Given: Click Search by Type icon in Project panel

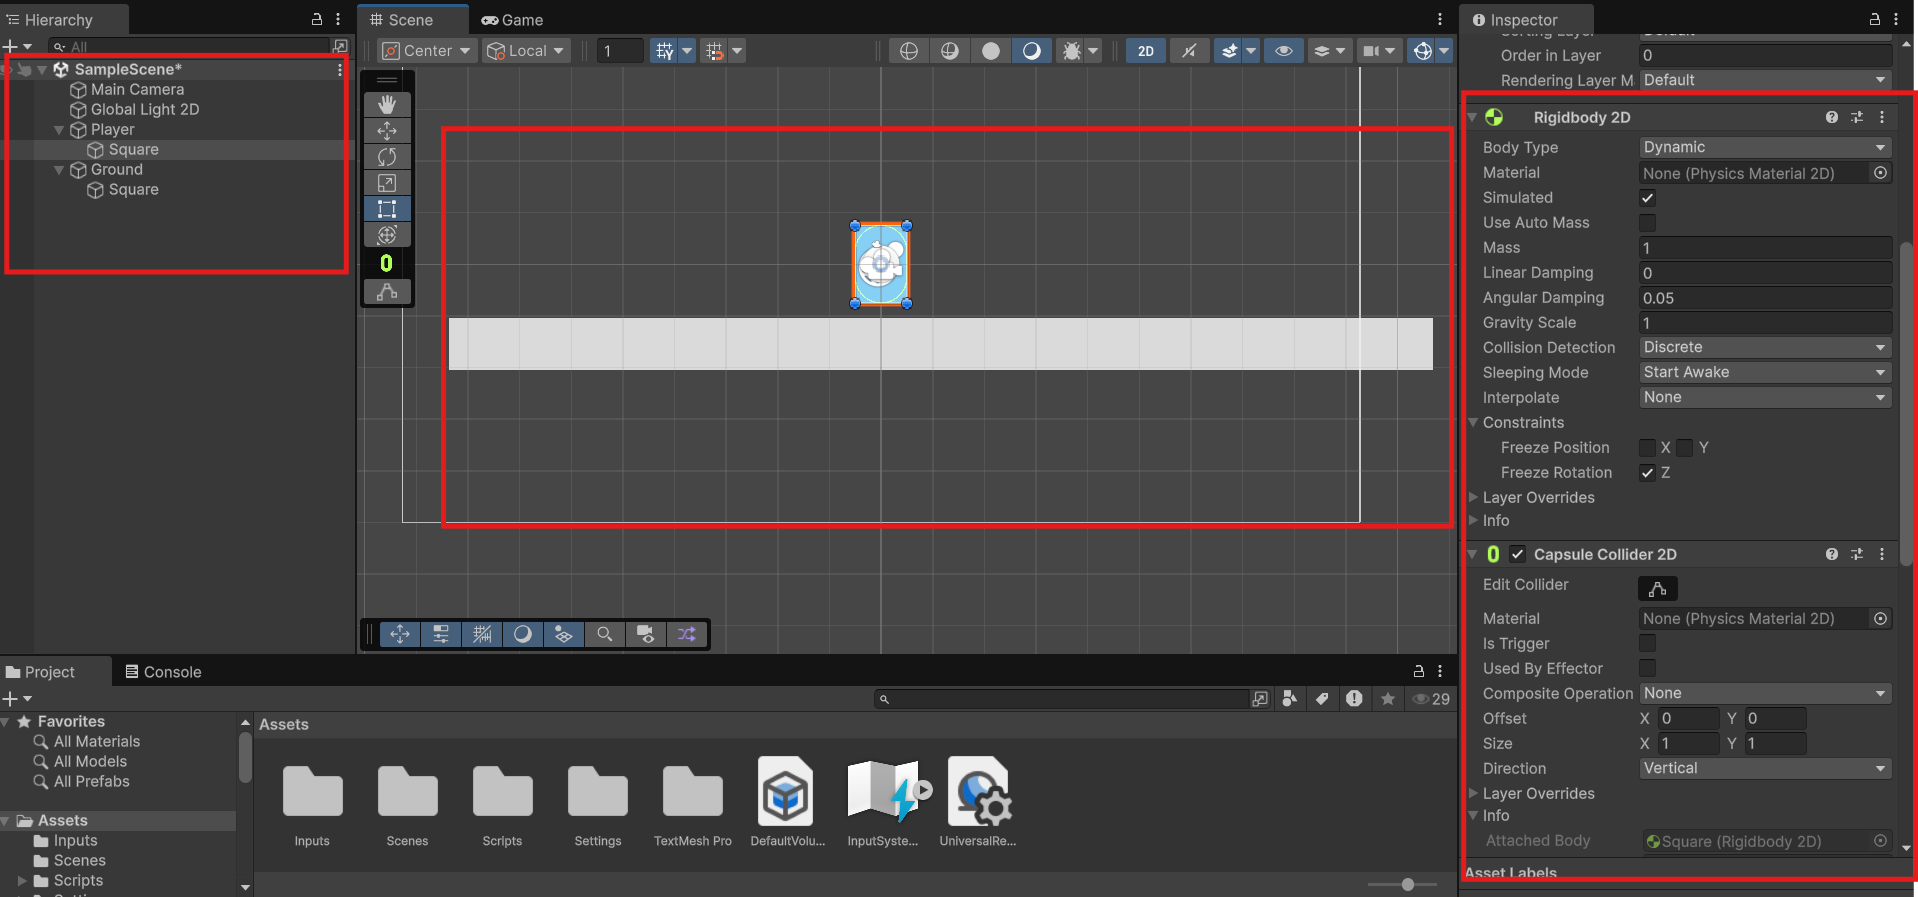Looking at the screenshot, I should tap(1290, 699).
